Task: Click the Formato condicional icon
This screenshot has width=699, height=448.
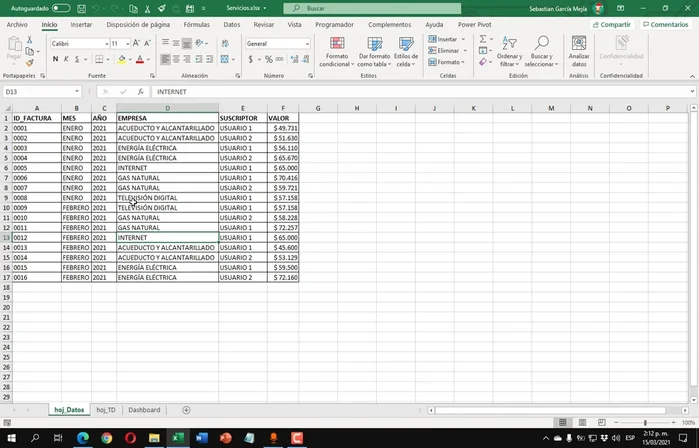Action: click(336, 44)
